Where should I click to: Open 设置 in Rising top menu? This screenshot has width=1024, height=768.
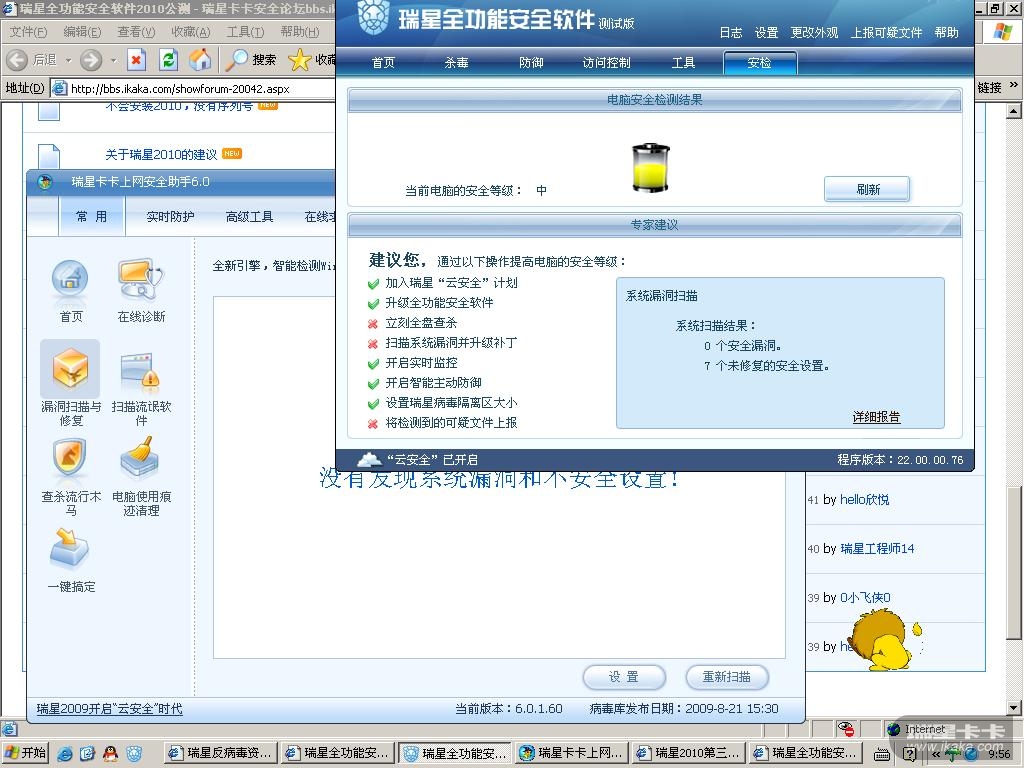pyautogui.click(x=766, y=33)
